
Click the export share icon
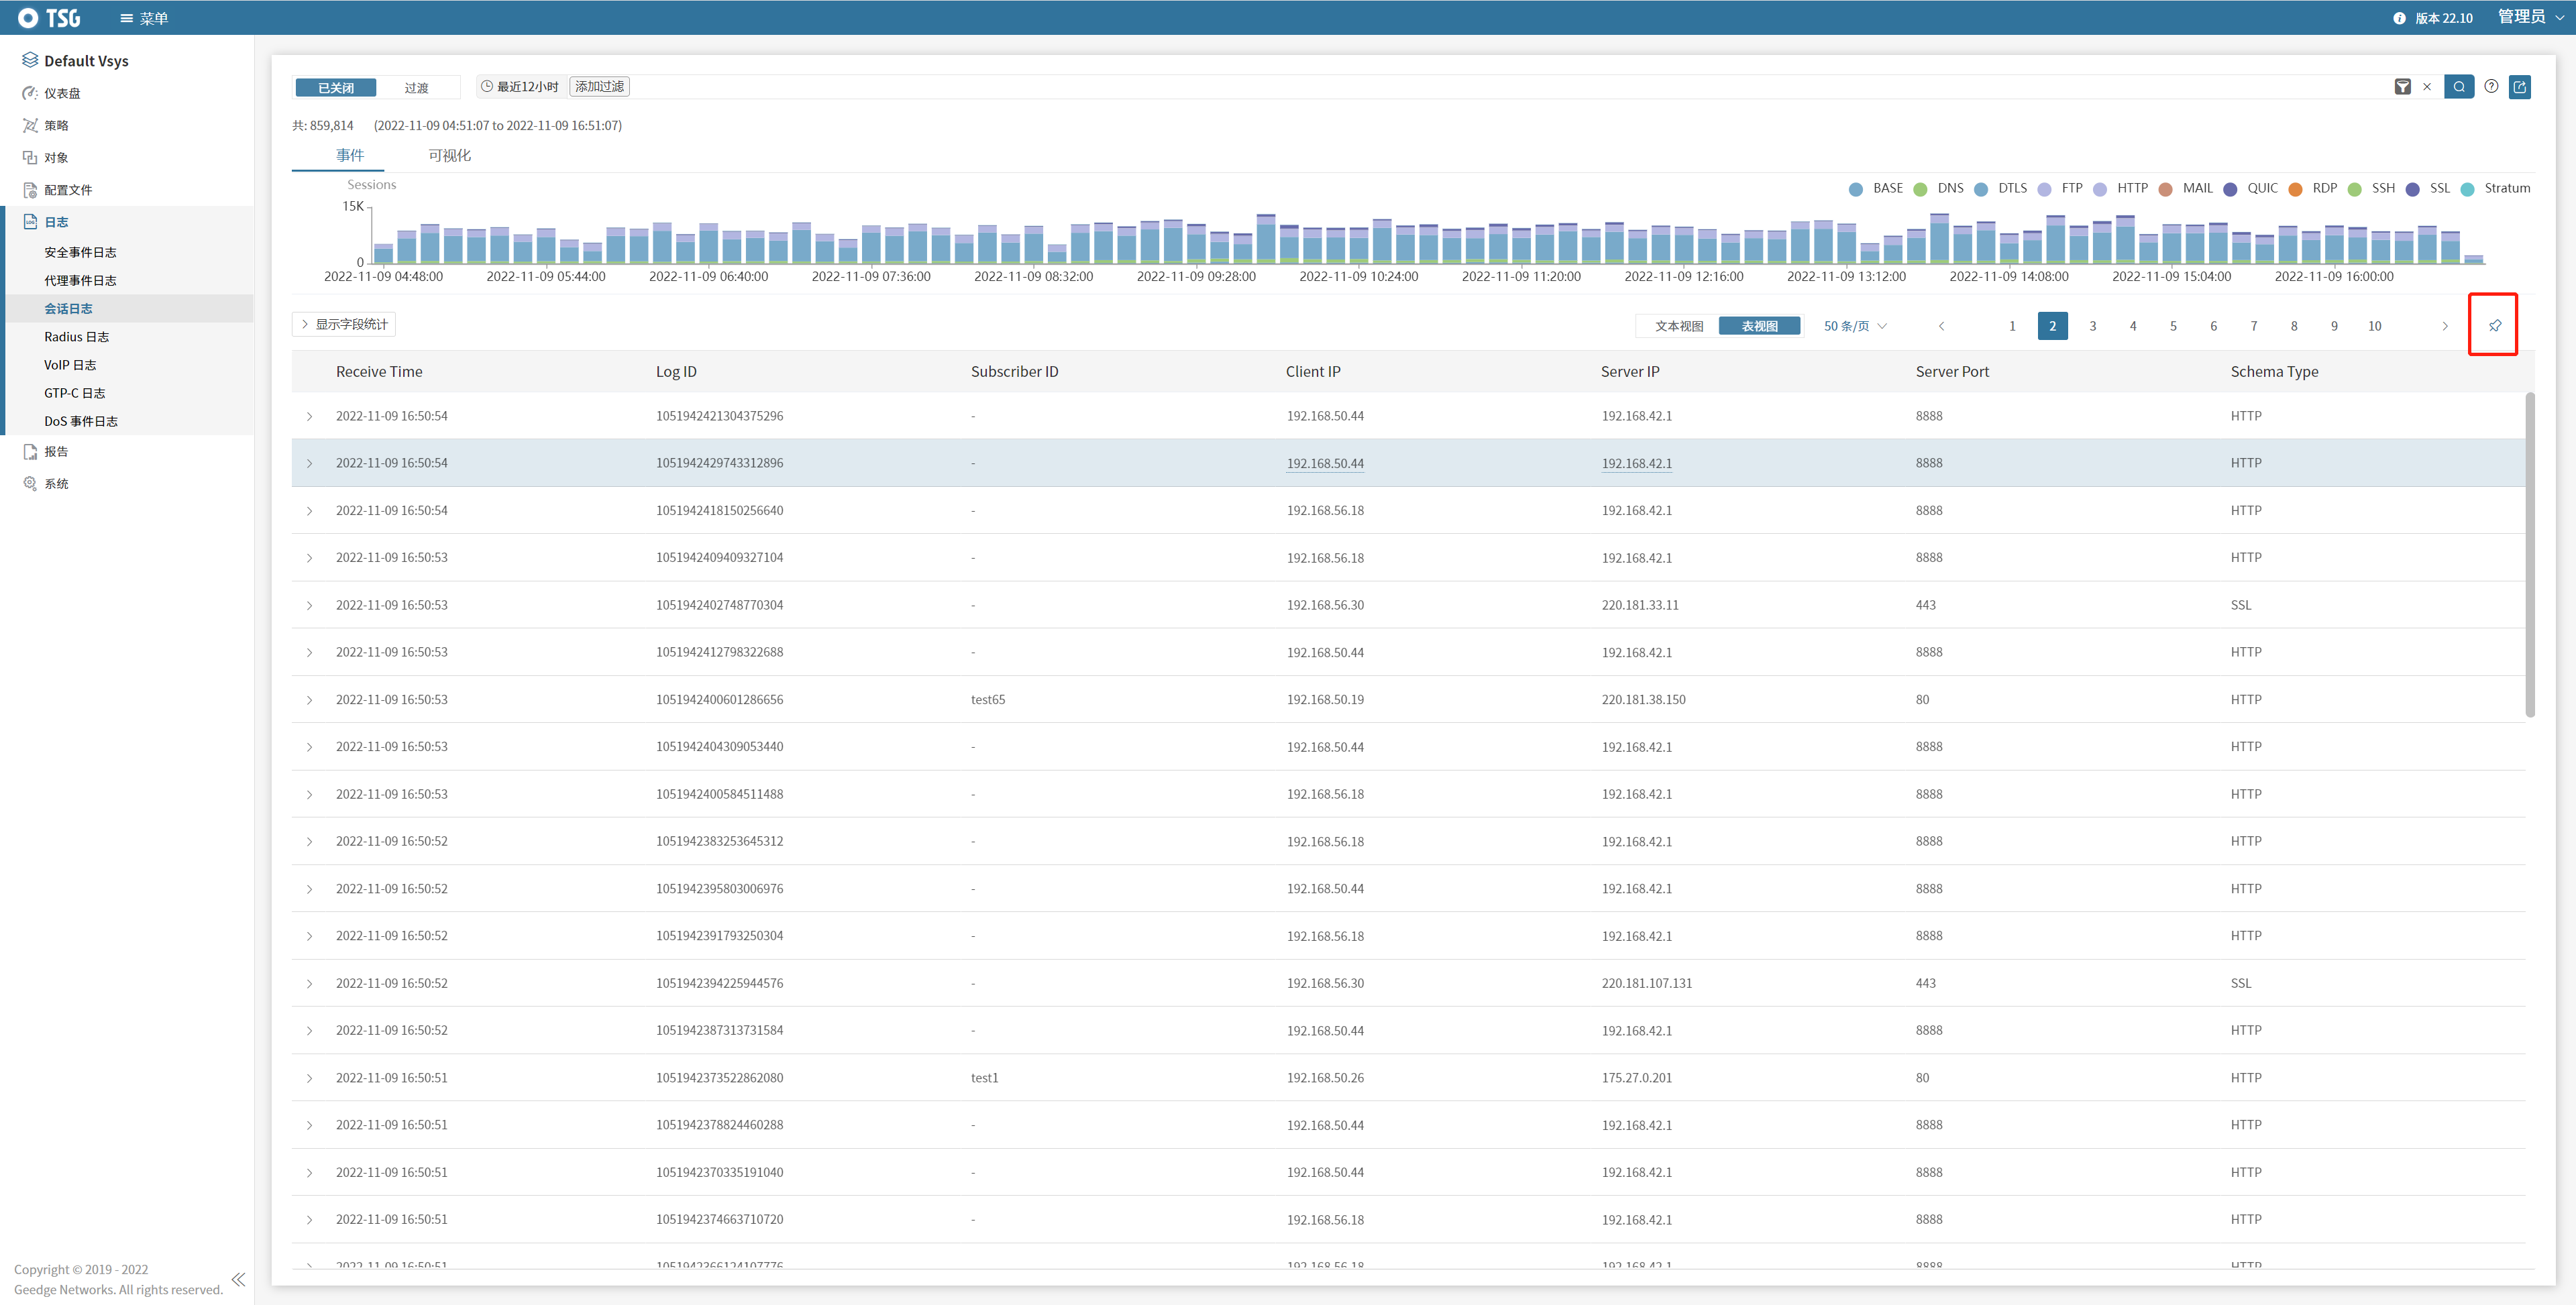(x=2520, y=87)
